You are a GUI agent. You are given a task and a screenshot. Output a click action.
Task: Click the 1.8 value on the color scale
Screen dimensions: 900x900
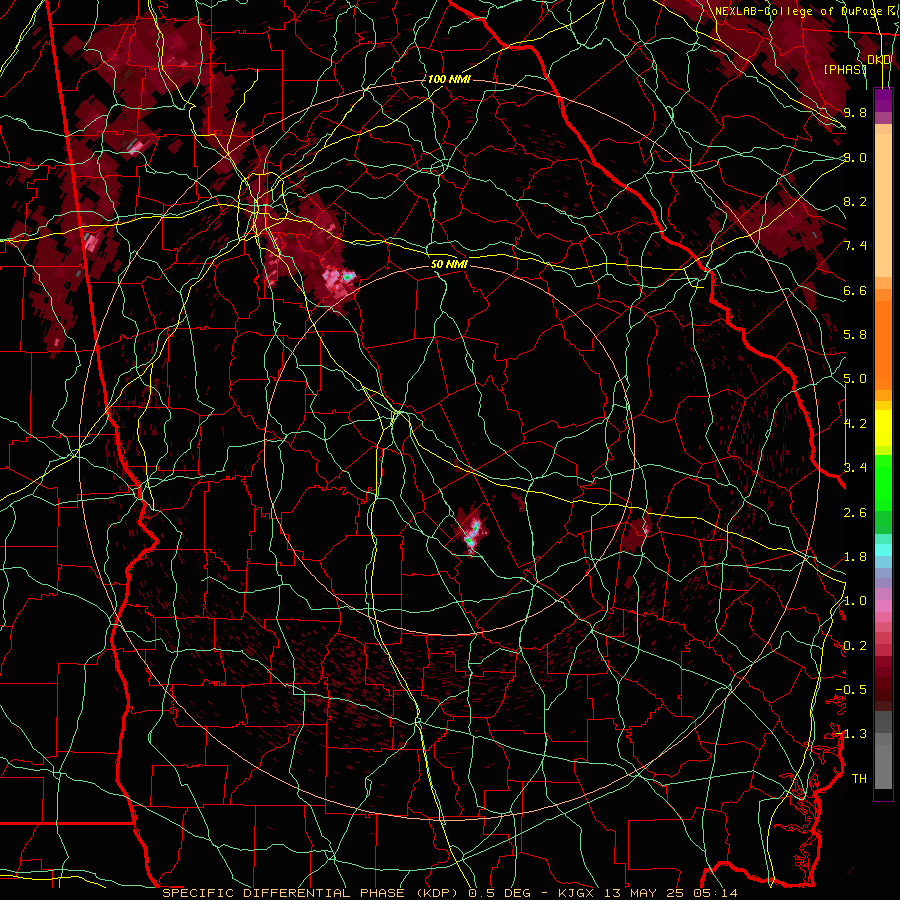coord(855,557)
